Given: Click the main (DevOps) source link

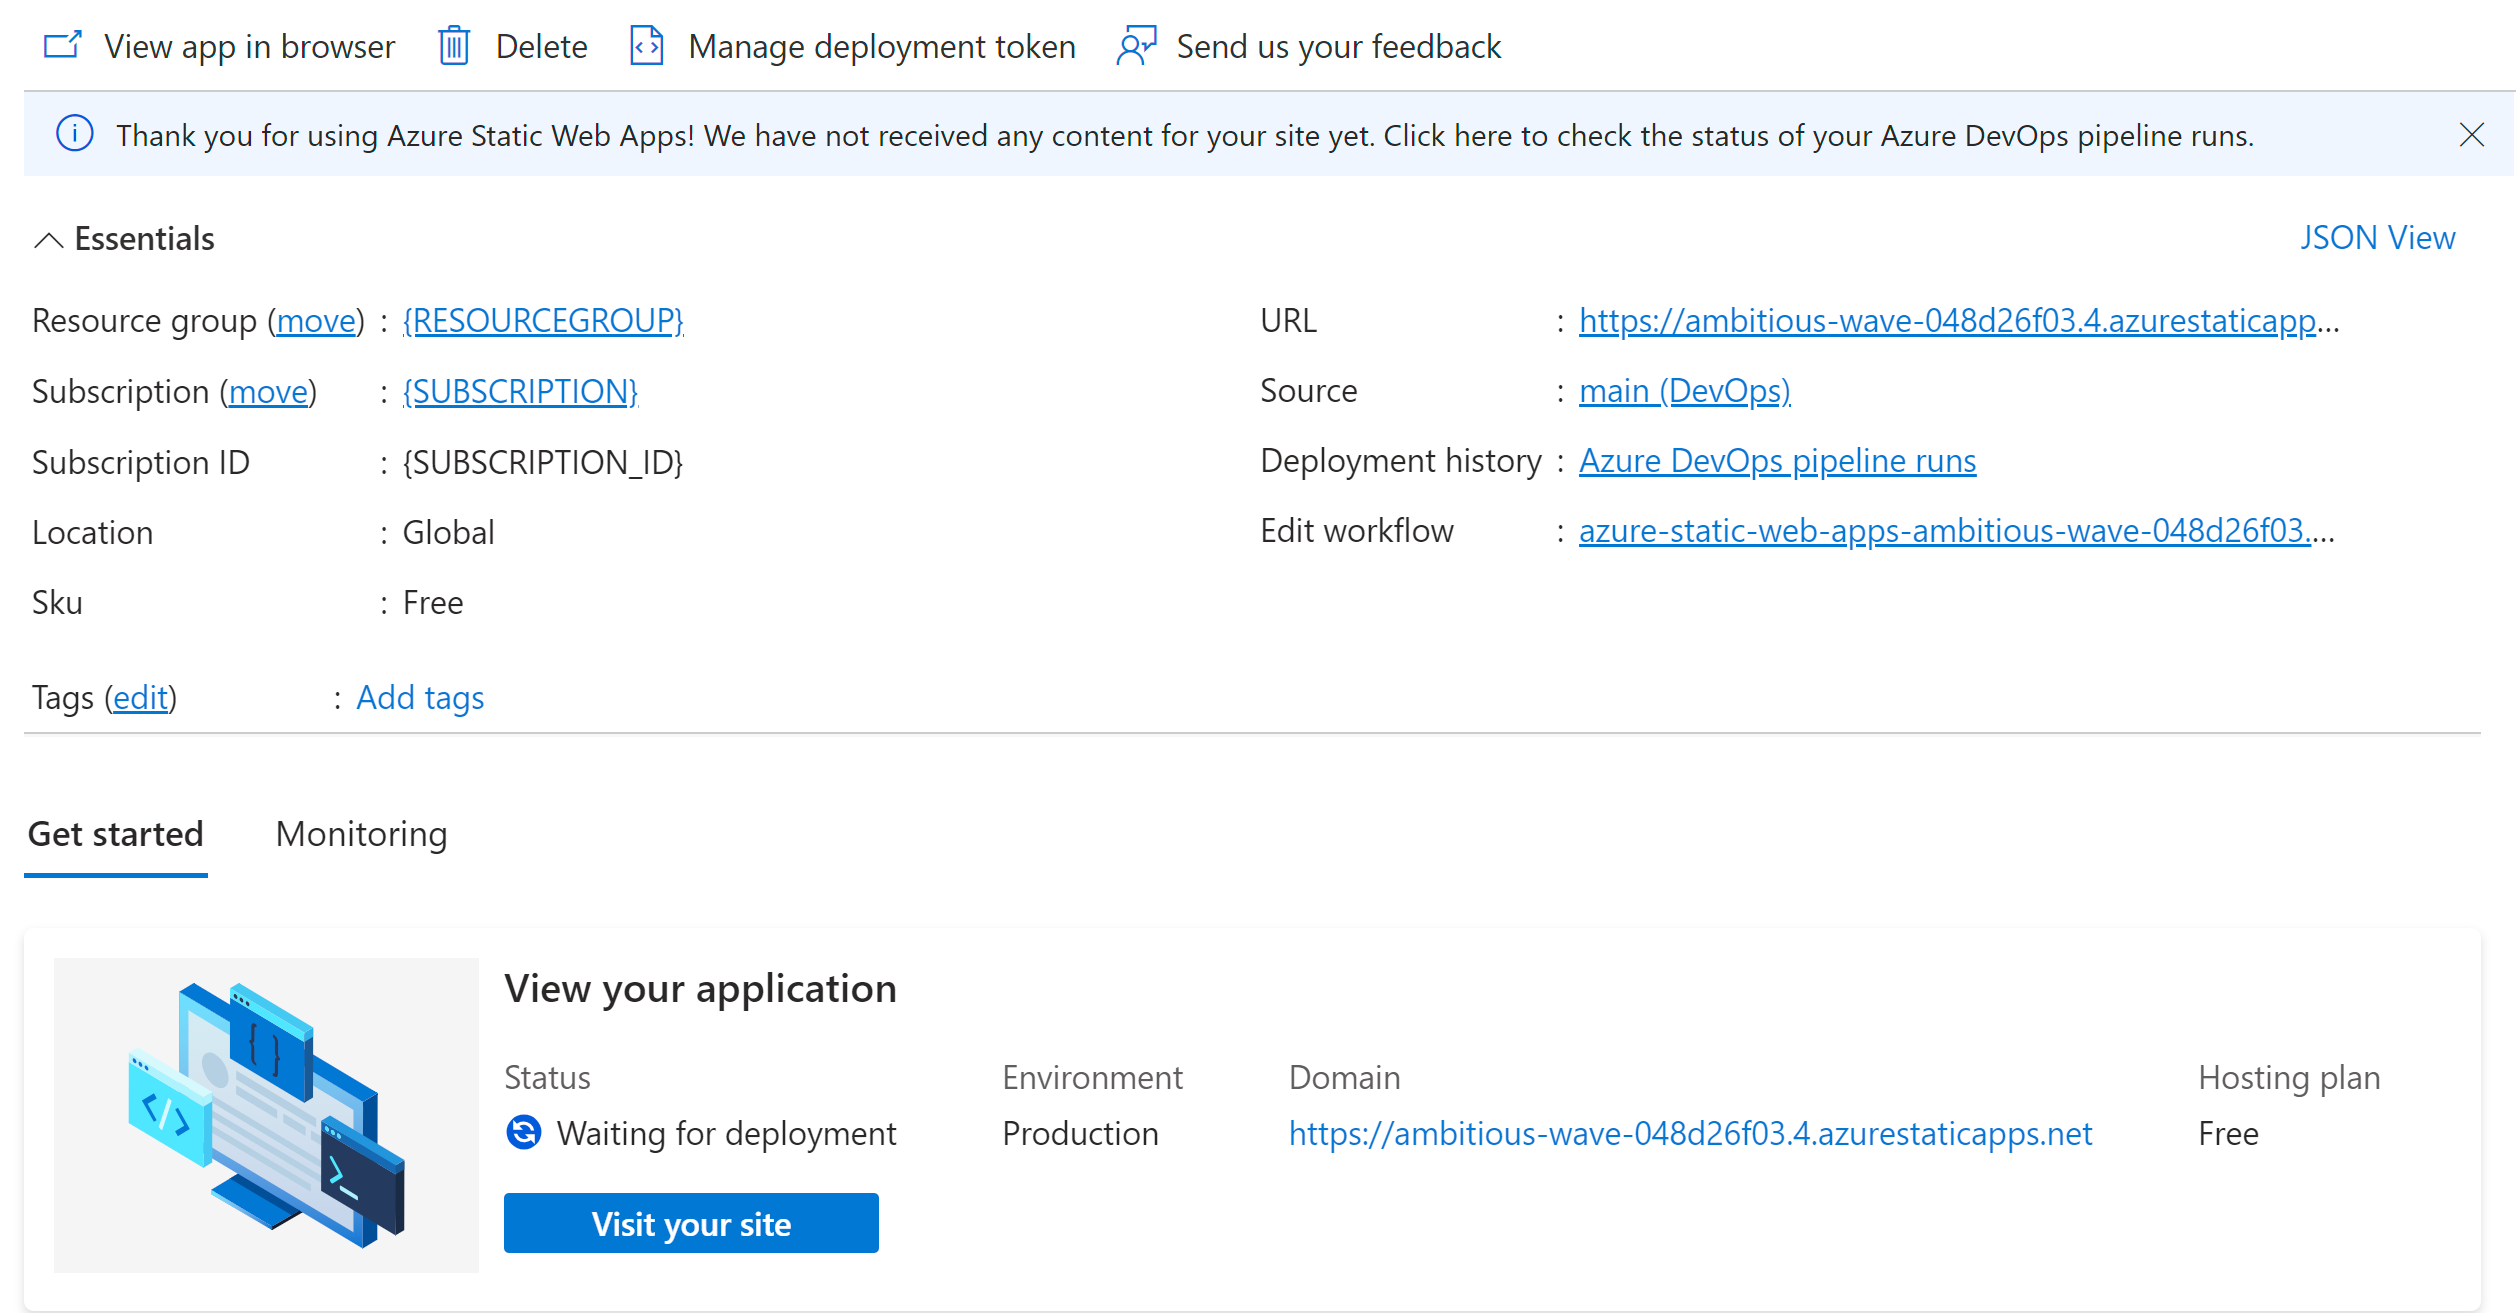Looking at the screenshot, I should (1684, 391).
